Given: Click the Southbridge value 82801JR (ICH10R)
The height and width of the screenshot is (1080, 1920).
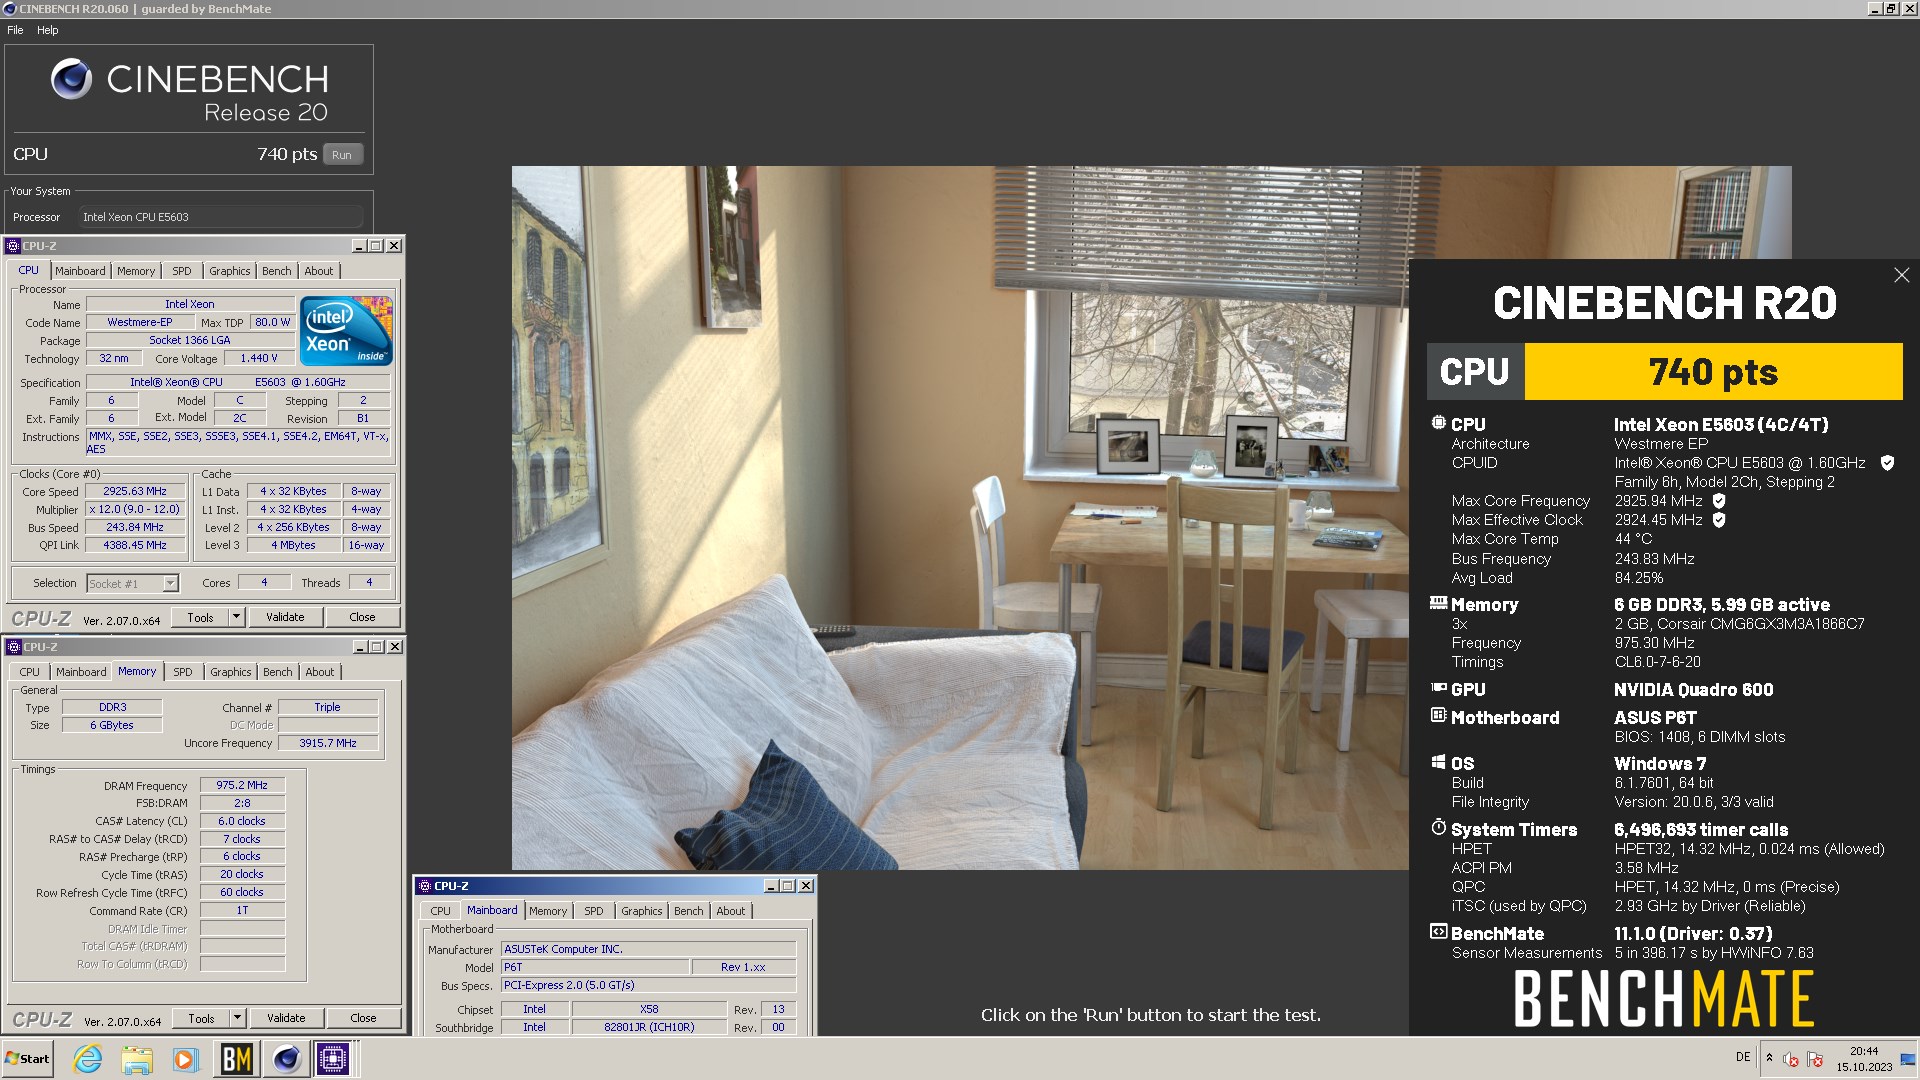Looking at the screenshot, I should [x=649, y=1027].
